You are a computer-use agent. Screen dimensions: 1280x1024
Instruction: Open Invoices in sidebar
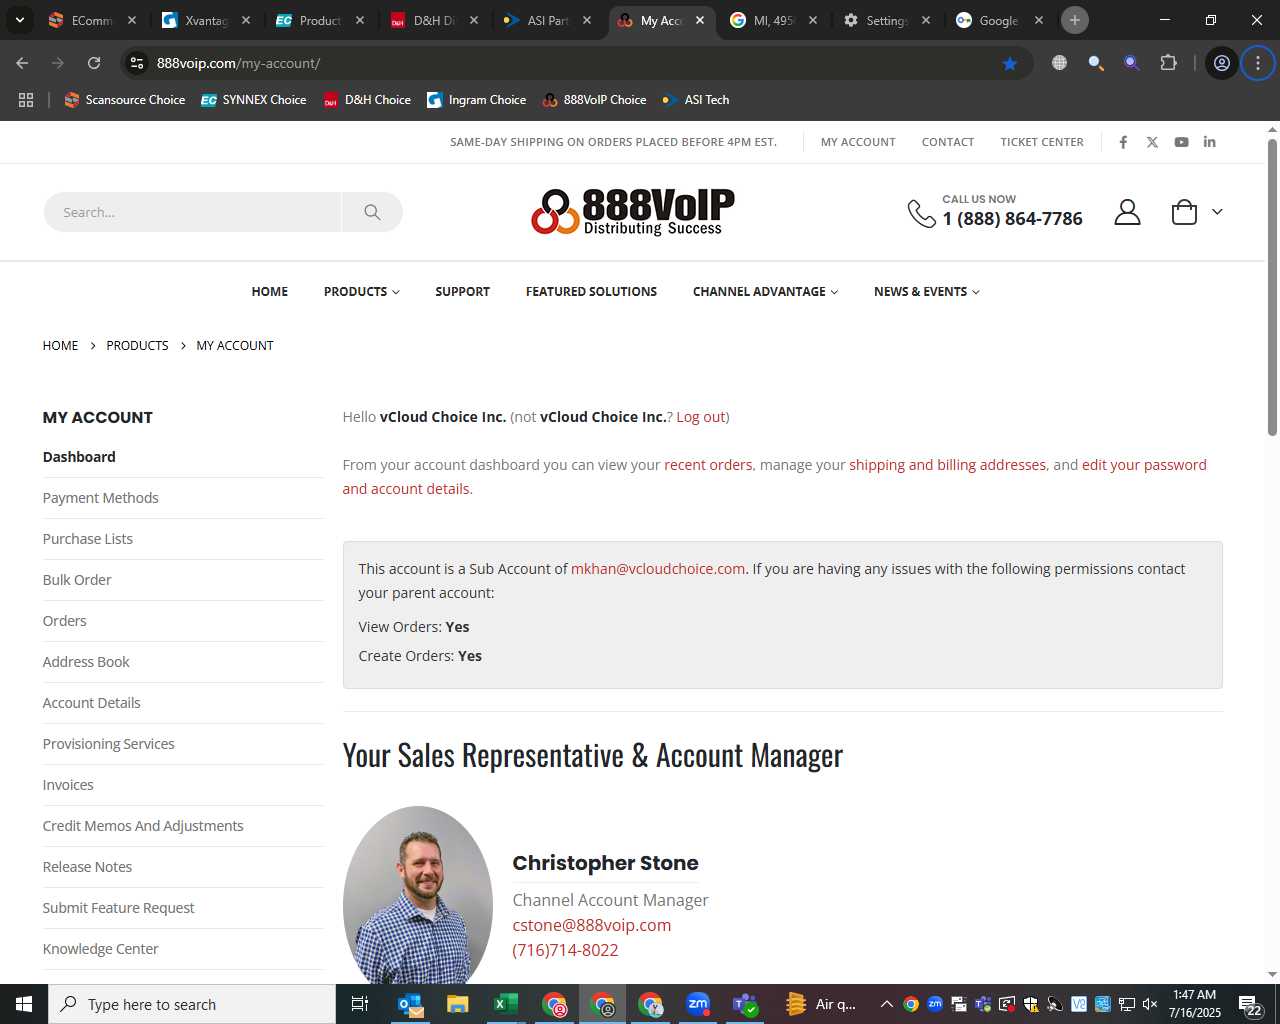click(68, 785)
